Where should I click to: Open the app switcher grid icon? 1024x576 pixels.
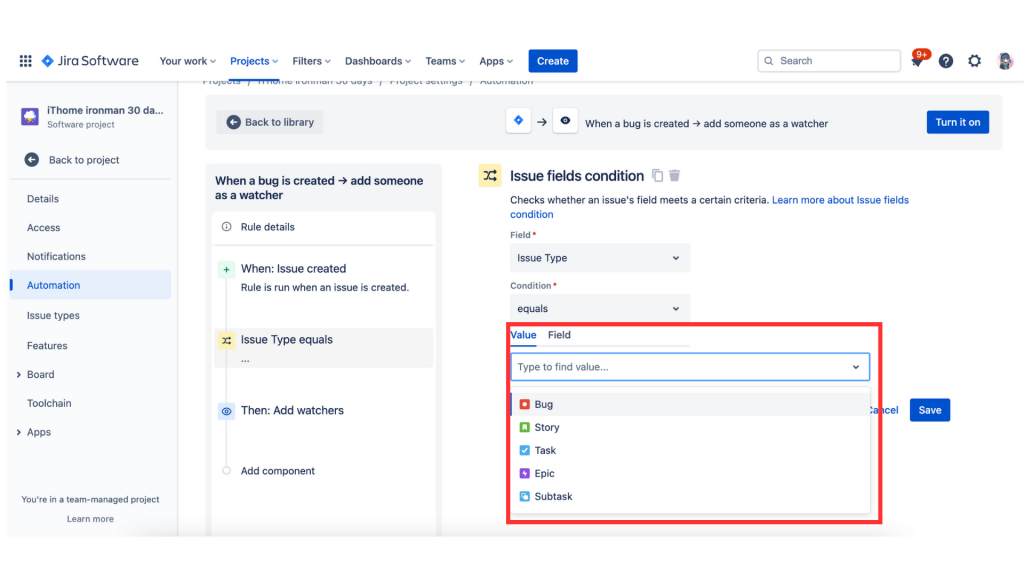(25, 61)
